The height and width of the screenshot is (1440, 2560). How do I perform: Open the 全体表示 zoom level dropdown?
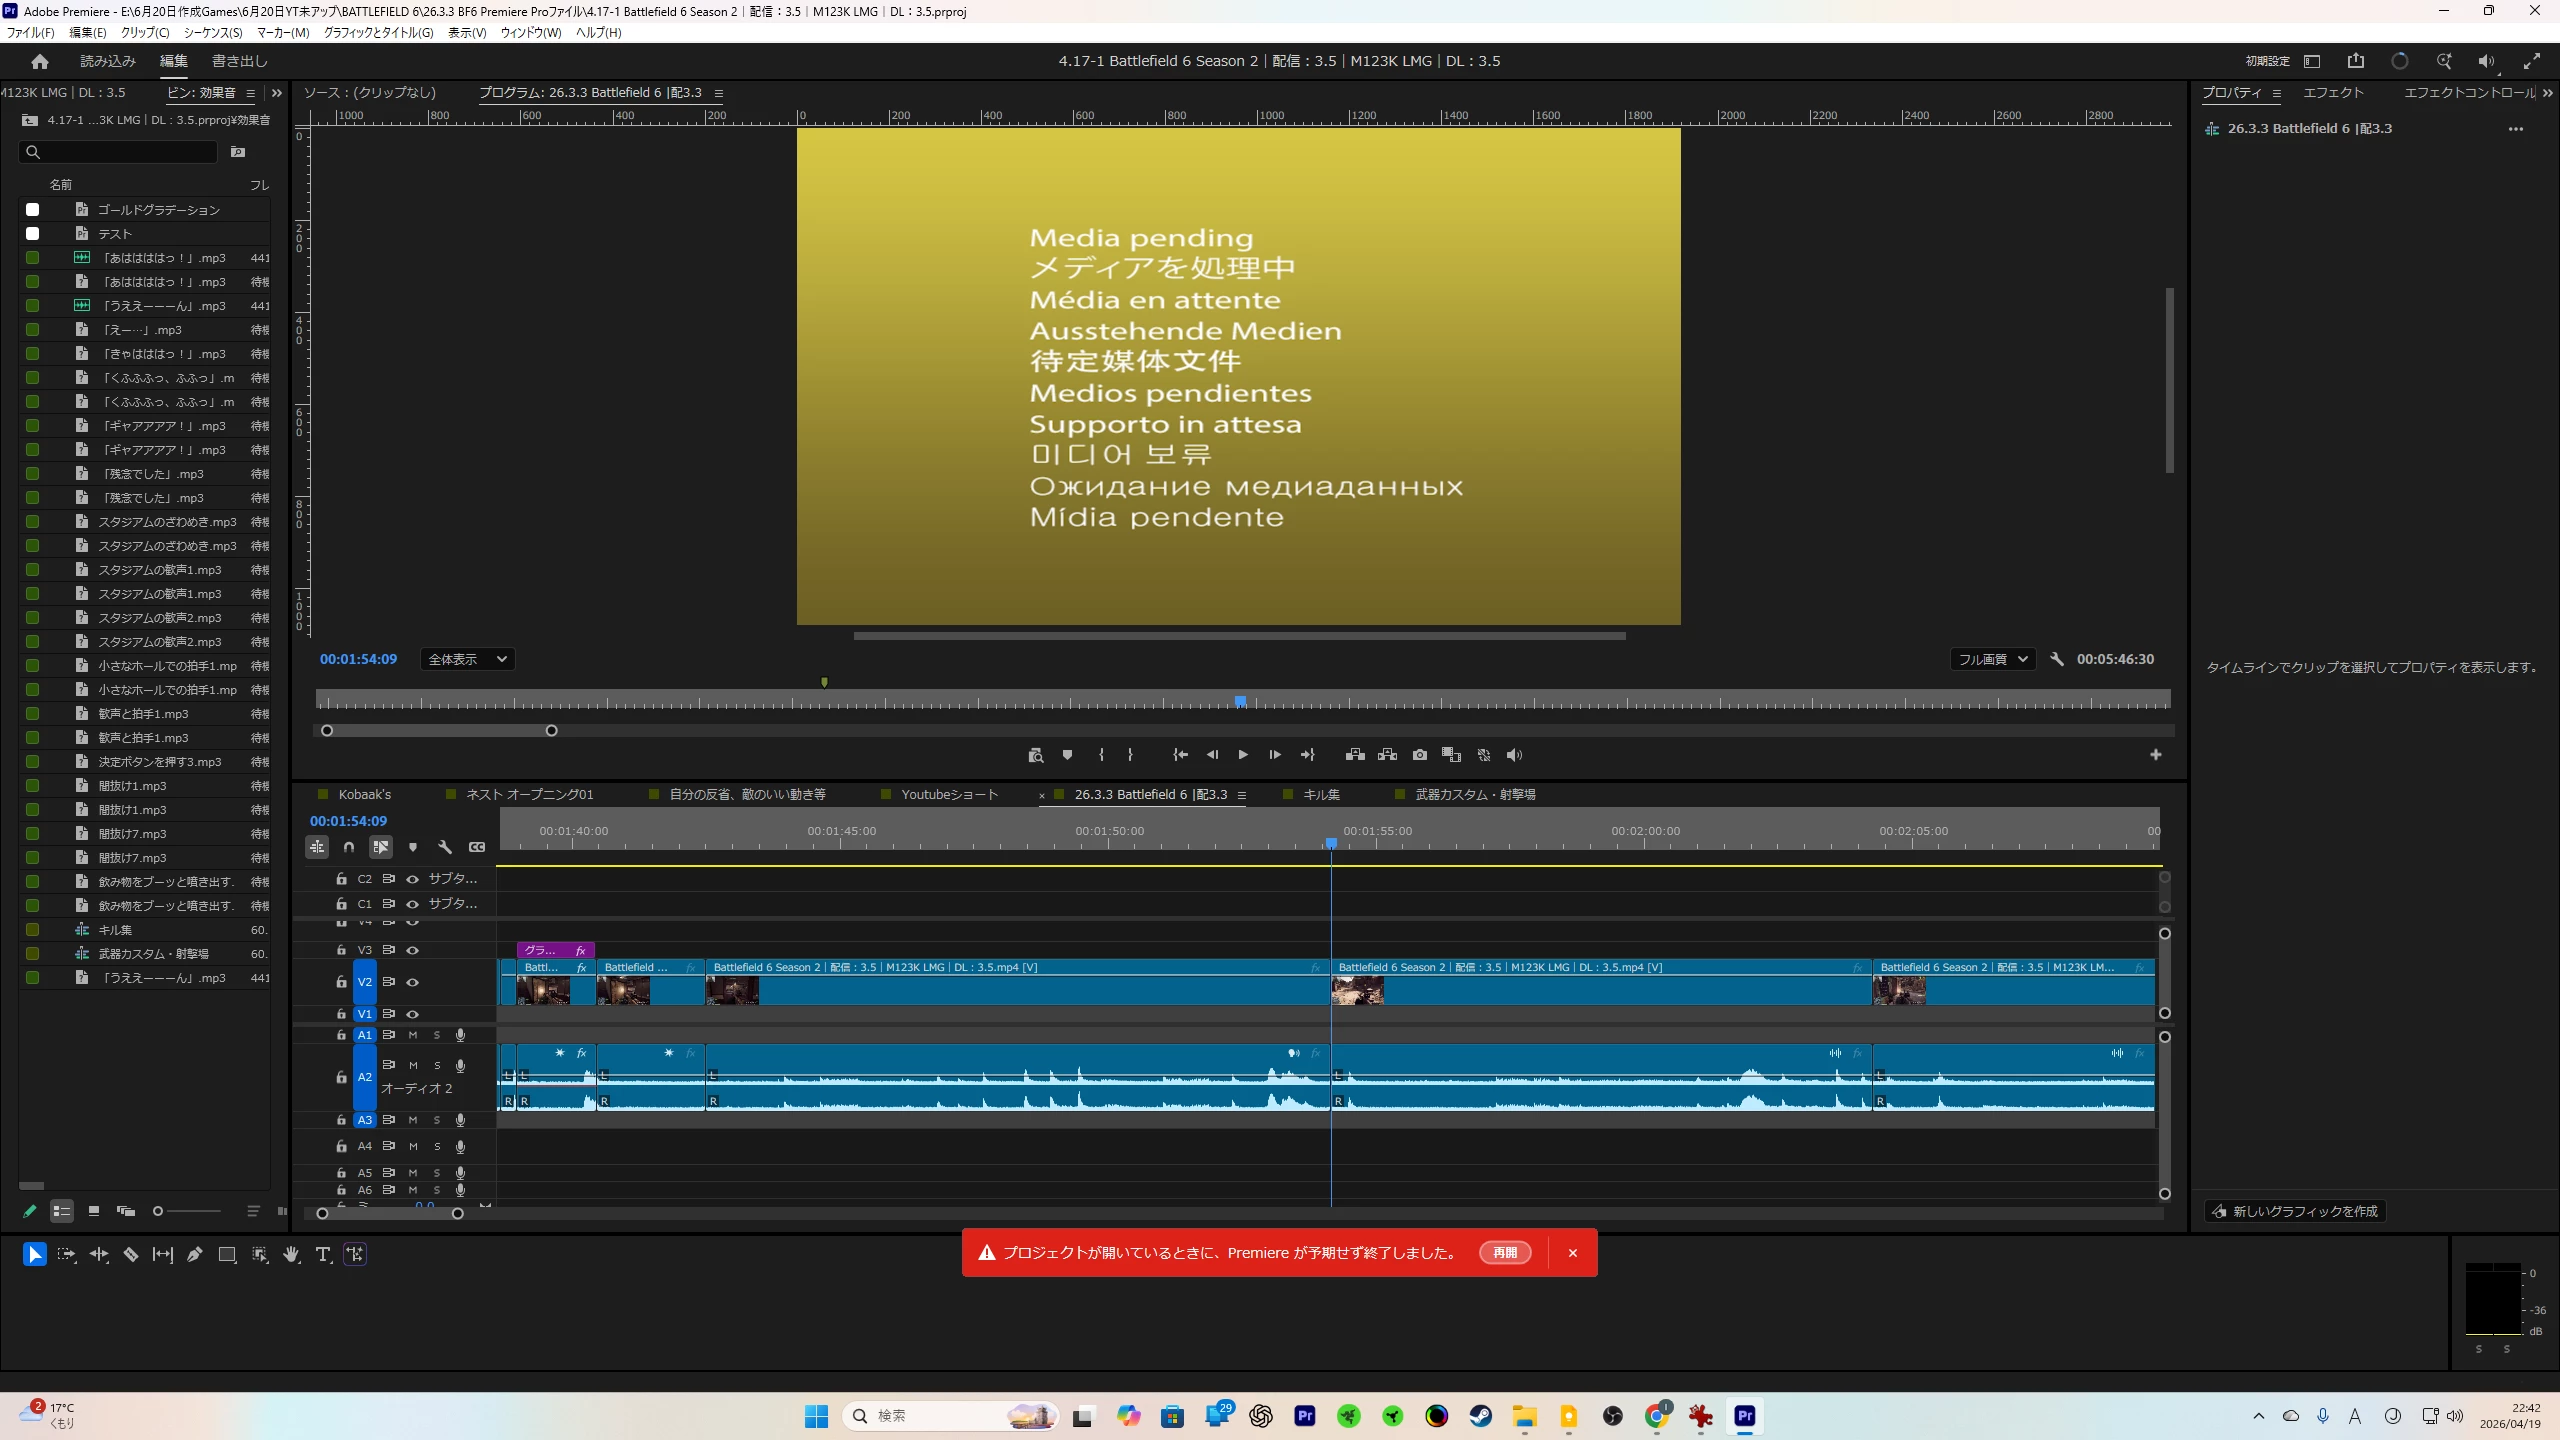click(467, 659)
